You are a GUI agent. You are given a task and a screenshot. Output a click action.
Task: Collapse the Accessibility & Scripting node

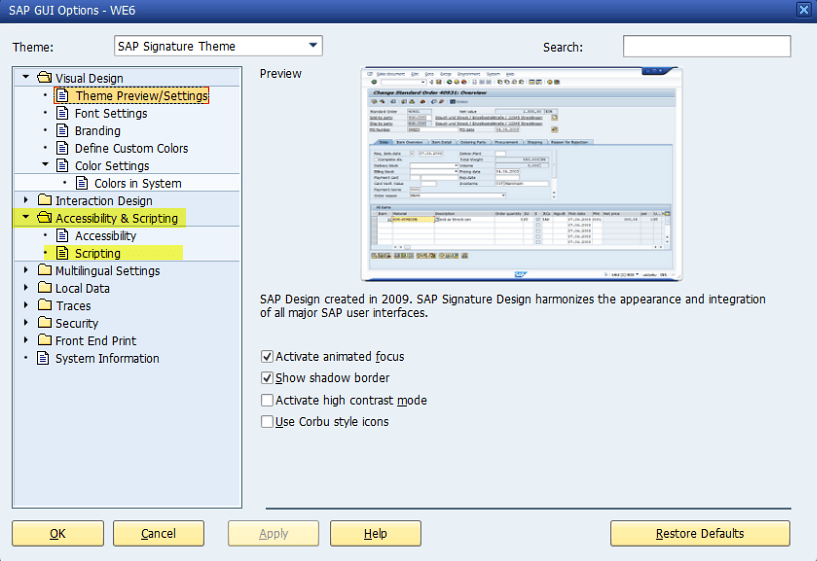(x=26, y=217)
